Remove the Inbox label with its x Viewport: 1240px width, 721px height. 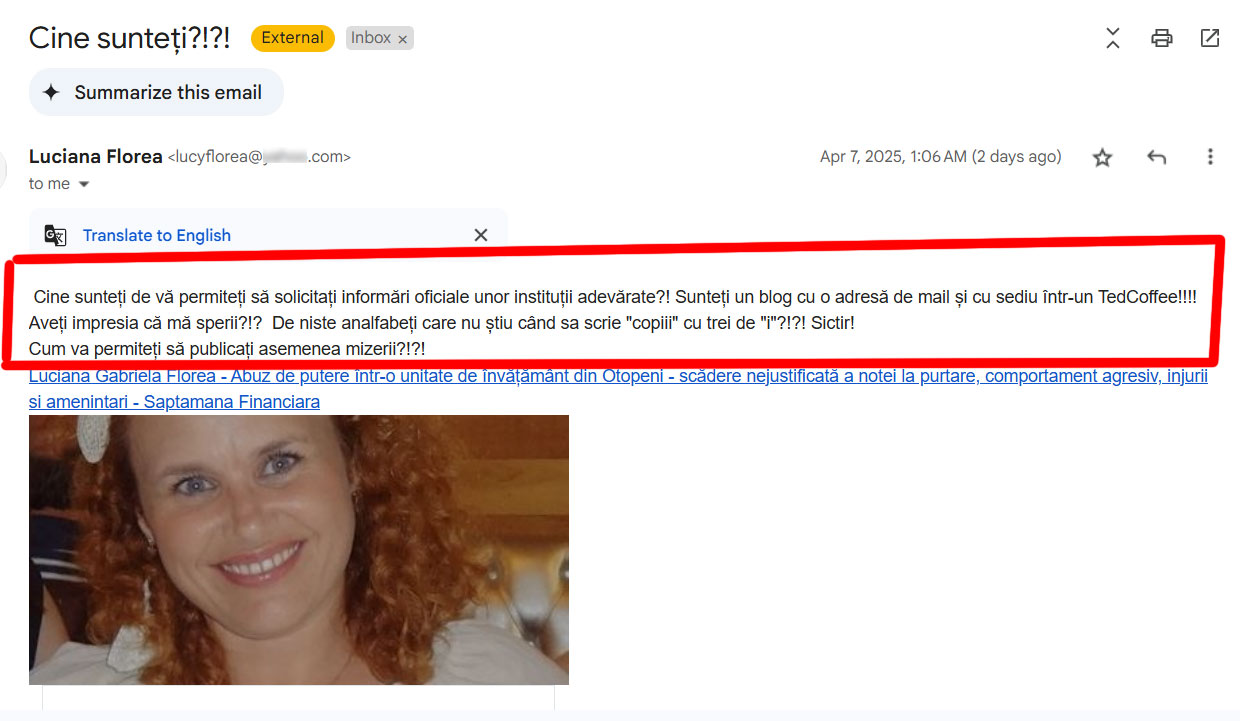click(x=403, y=39)
